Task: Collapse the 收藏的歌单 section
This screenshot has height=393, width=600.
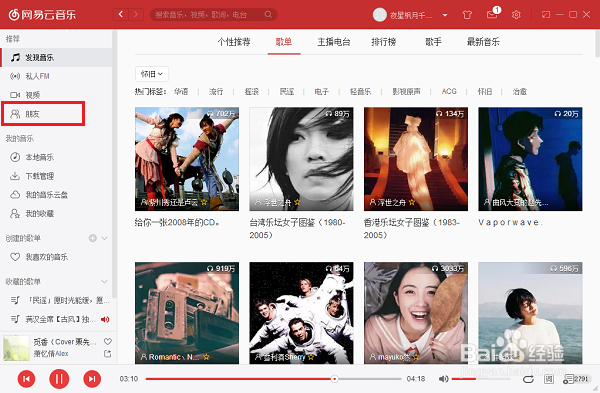Action: click(x=104, y=282)
